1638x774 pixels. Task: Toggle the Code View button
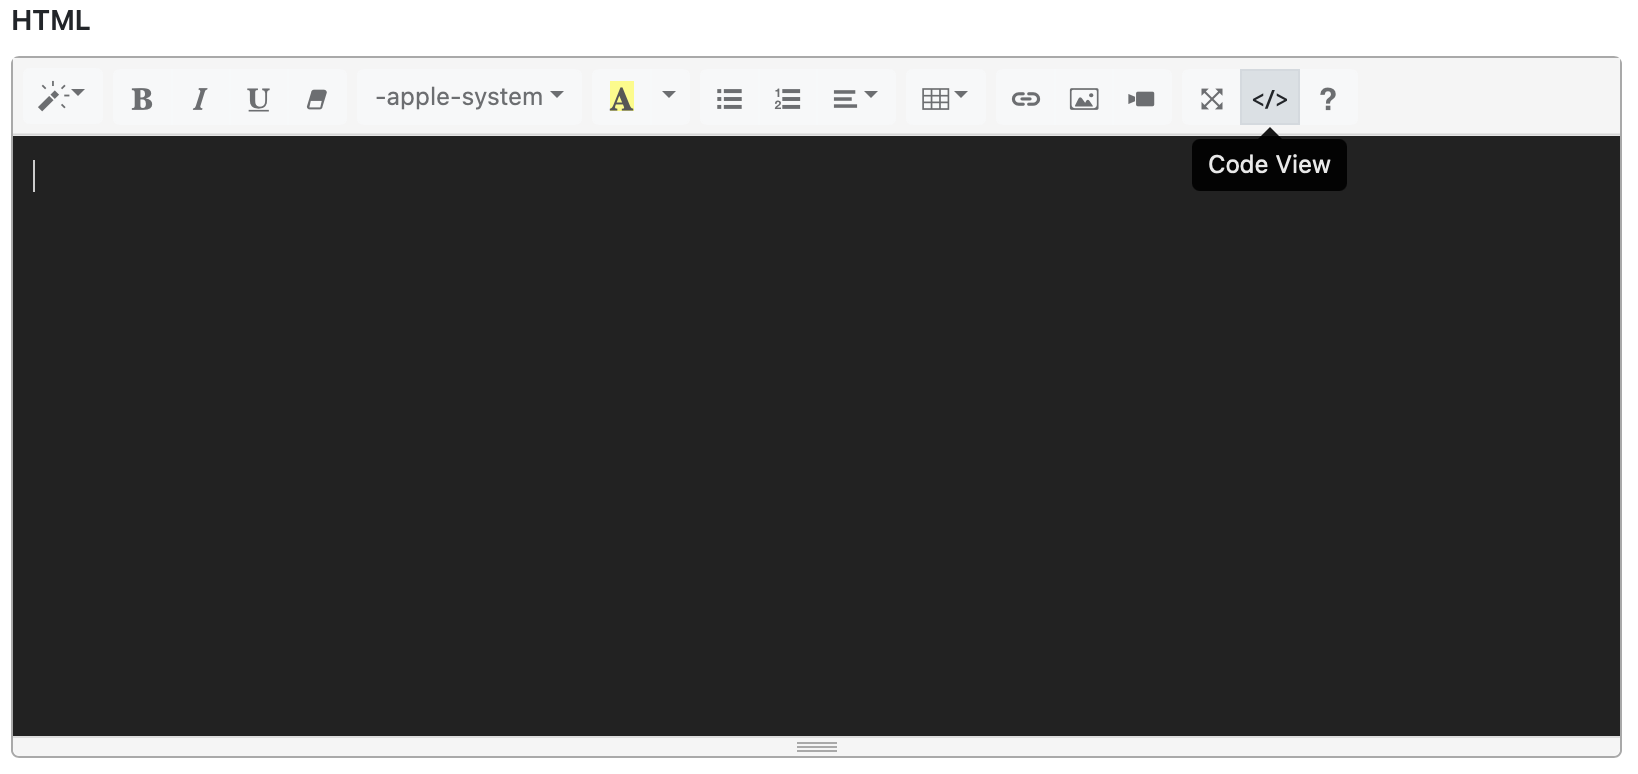click(1270, 98)
